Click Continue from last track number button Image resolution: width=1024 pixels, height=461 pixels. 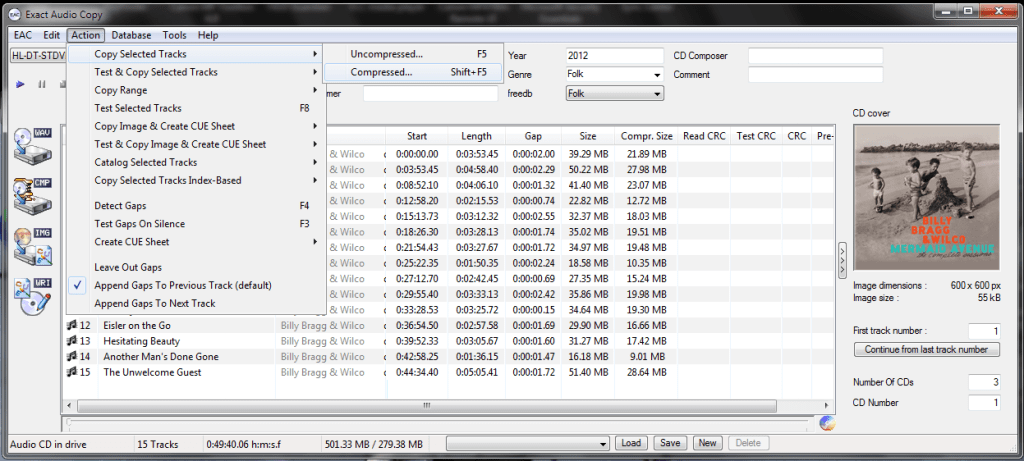(926, 349)
